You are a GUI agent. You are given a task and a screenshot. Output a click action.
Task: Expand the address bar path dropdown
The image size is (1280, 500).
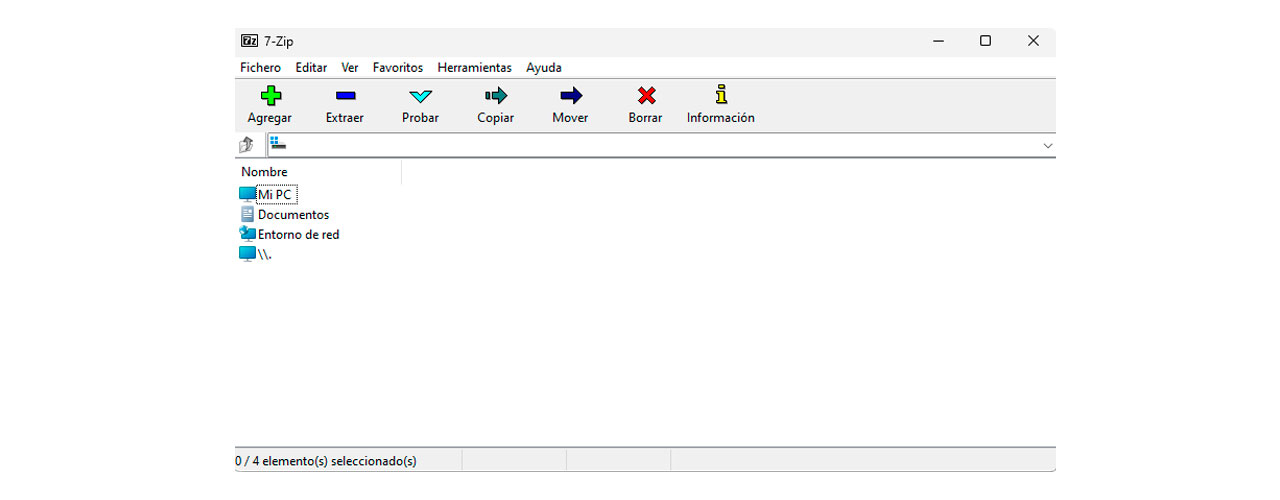tap(1047, 146)
